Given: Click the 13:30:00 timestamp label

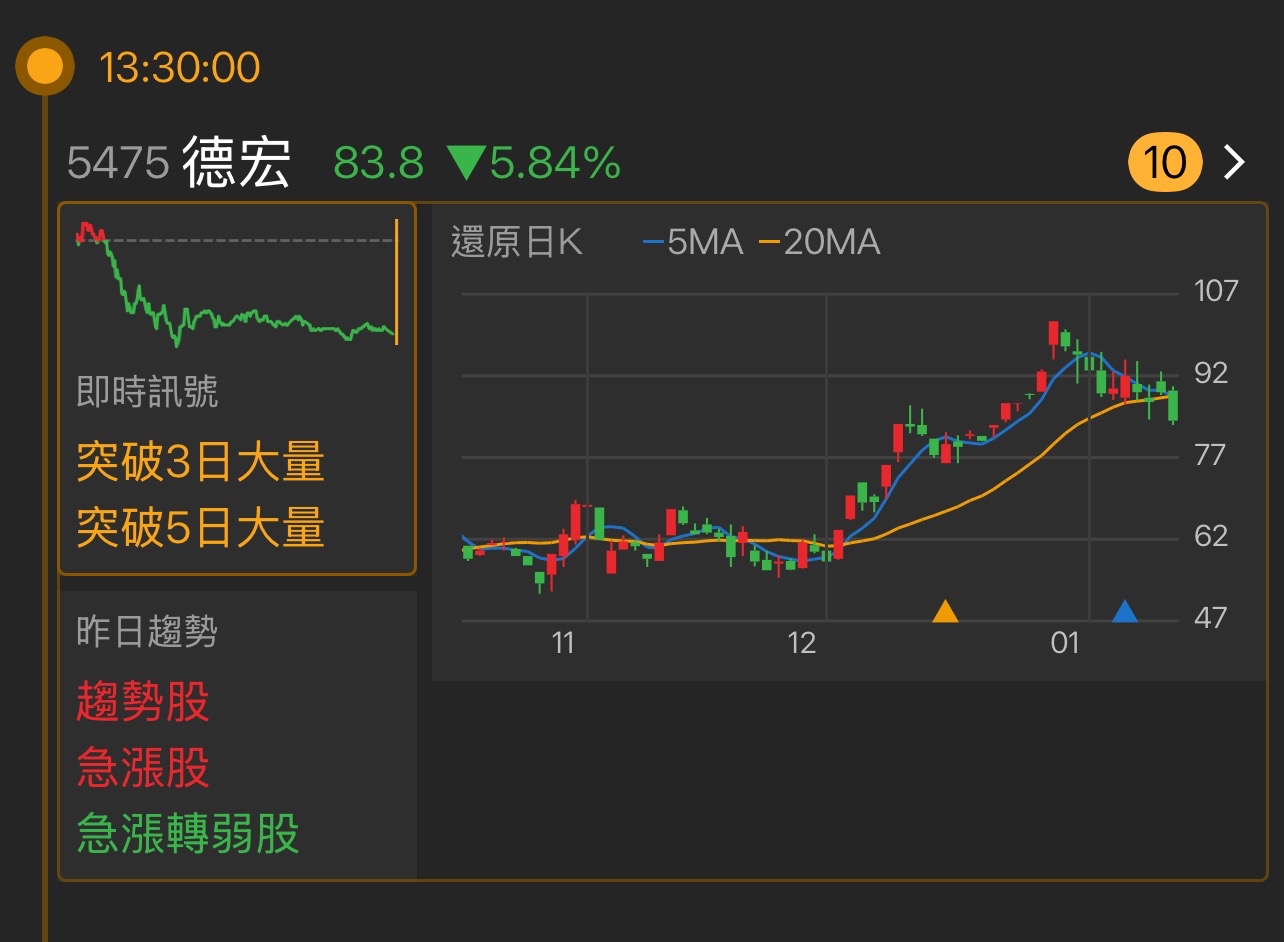Looking at the screenshot, I should (x=180, y=68).
